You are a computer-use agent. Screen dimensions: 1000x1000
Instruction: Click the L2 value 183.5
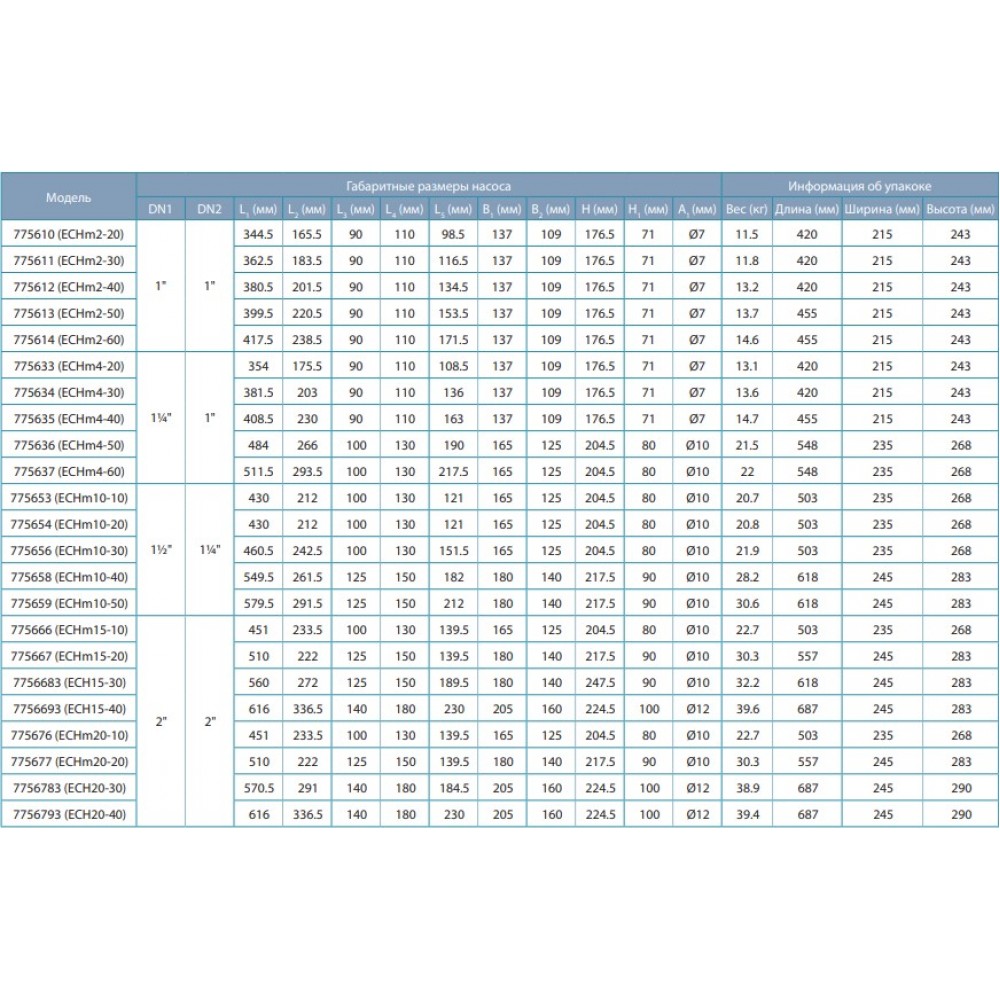[307, 260]
